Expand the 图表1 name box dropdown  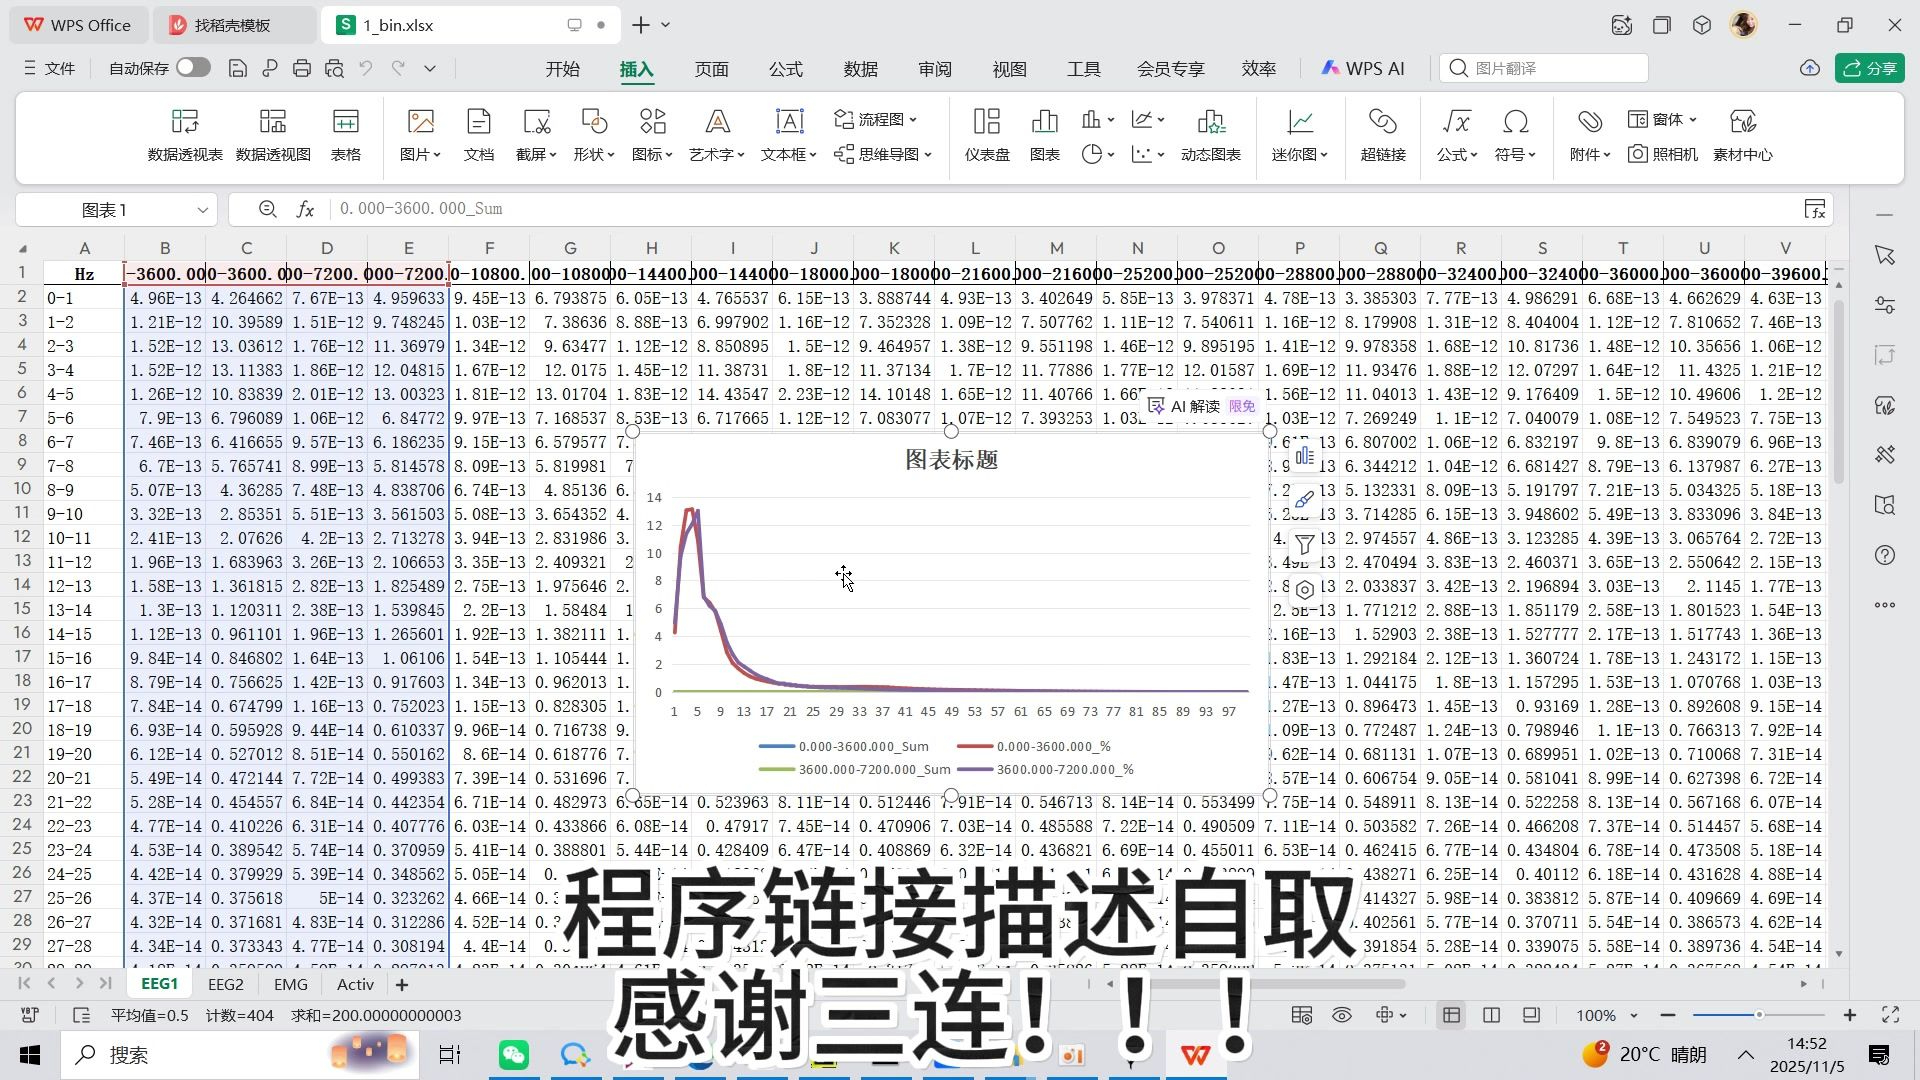coord(202,210)
